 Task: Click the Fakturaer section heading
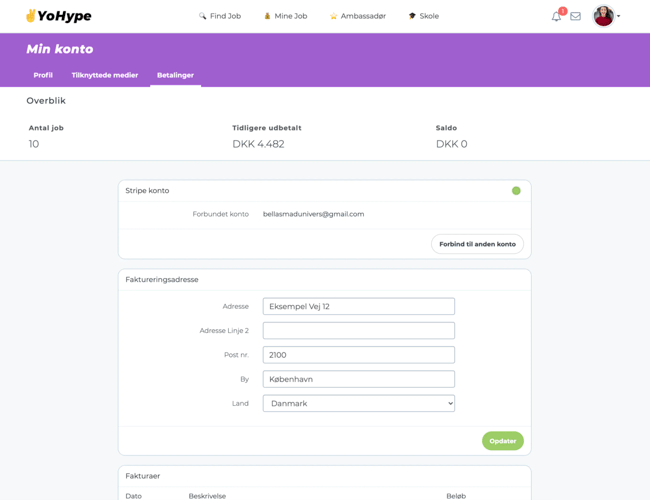click(x=143, y=476)
